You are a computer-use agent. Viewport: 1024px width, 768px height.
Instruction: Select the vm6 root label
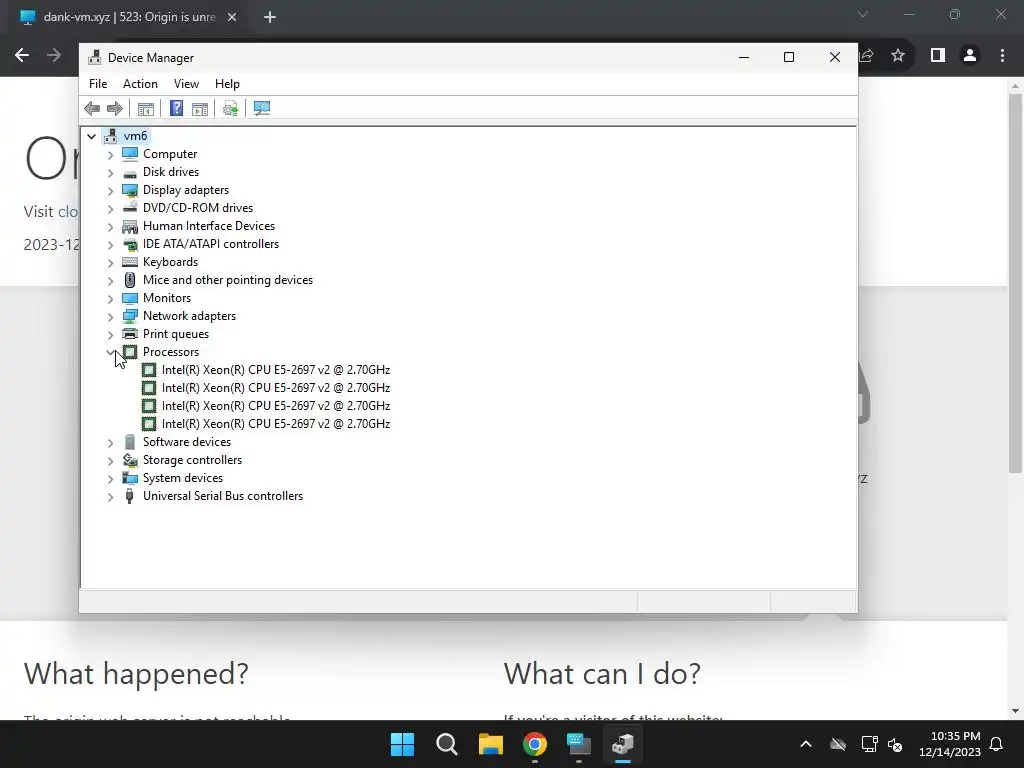point(135,136)
